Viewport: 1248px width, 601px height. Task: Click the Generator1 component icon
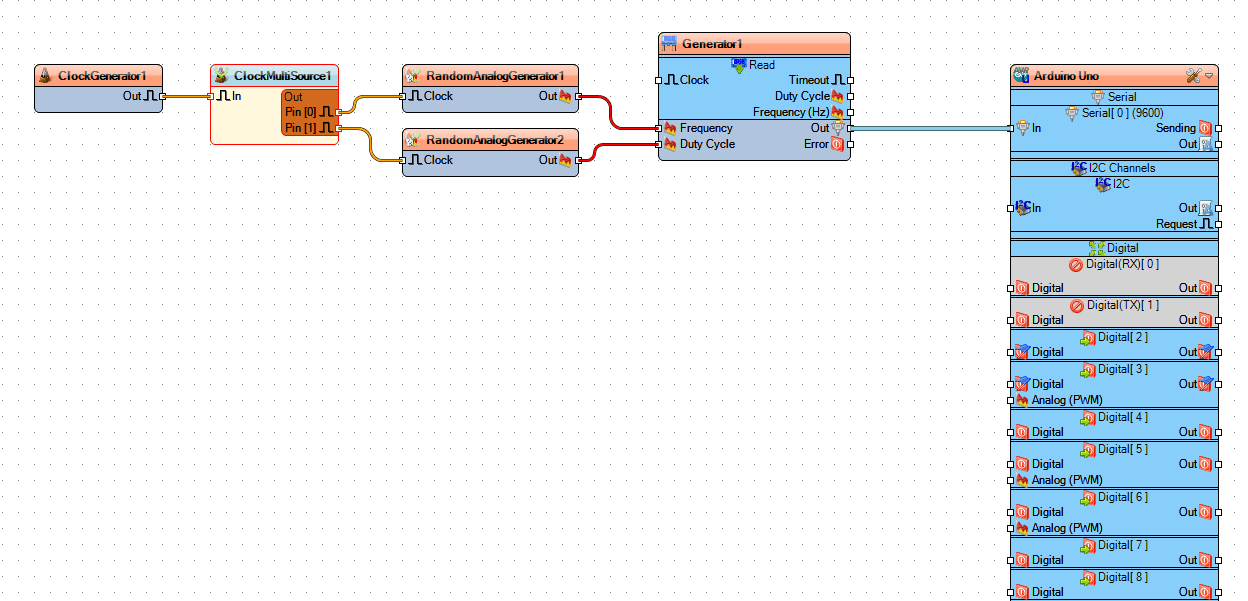point(669,44)
